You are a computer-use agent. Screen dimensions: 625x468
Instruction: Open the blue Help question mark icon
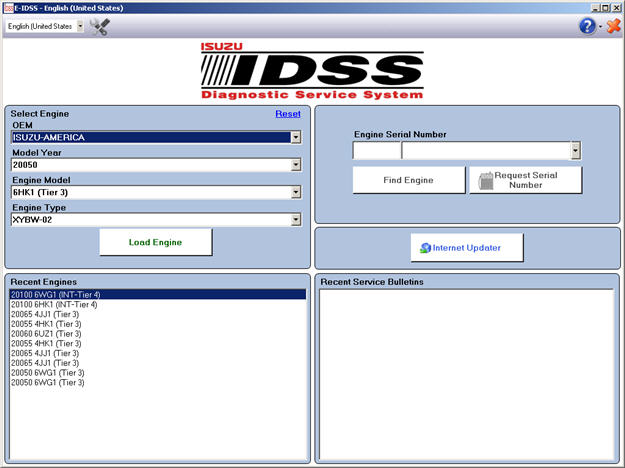(587, 26)
